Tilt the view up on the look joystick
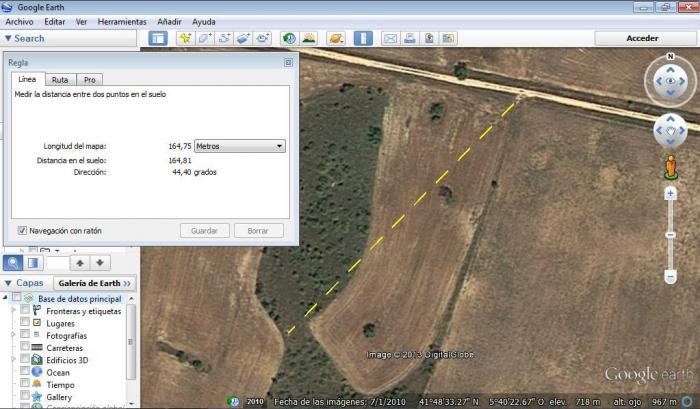 pyautogui.click(x=671, y=69)
